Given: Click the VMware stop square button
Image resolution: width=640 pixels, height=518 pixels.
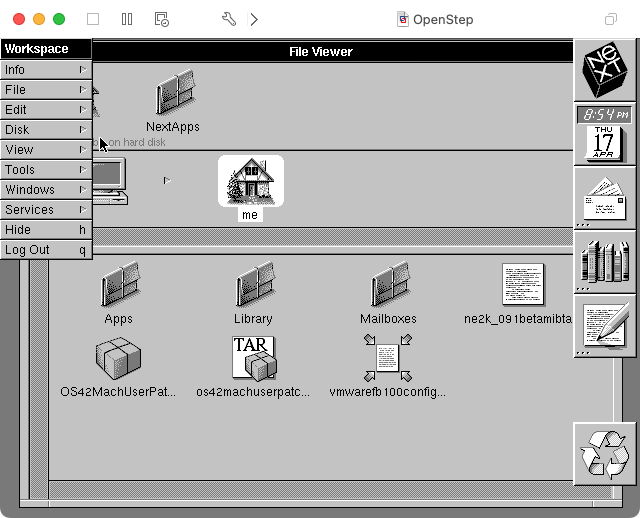Looking at the screenshot, I should coord(93,19).
